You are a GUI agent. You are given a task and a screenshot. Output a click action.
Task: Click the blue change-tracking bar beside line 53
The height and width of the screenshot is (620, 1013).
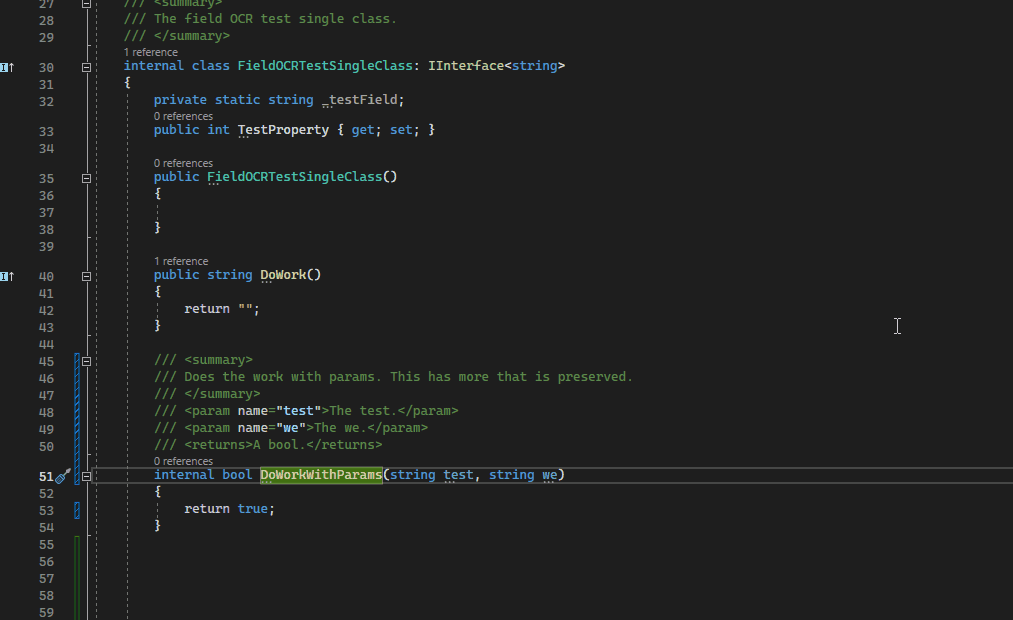pos(77,509)
